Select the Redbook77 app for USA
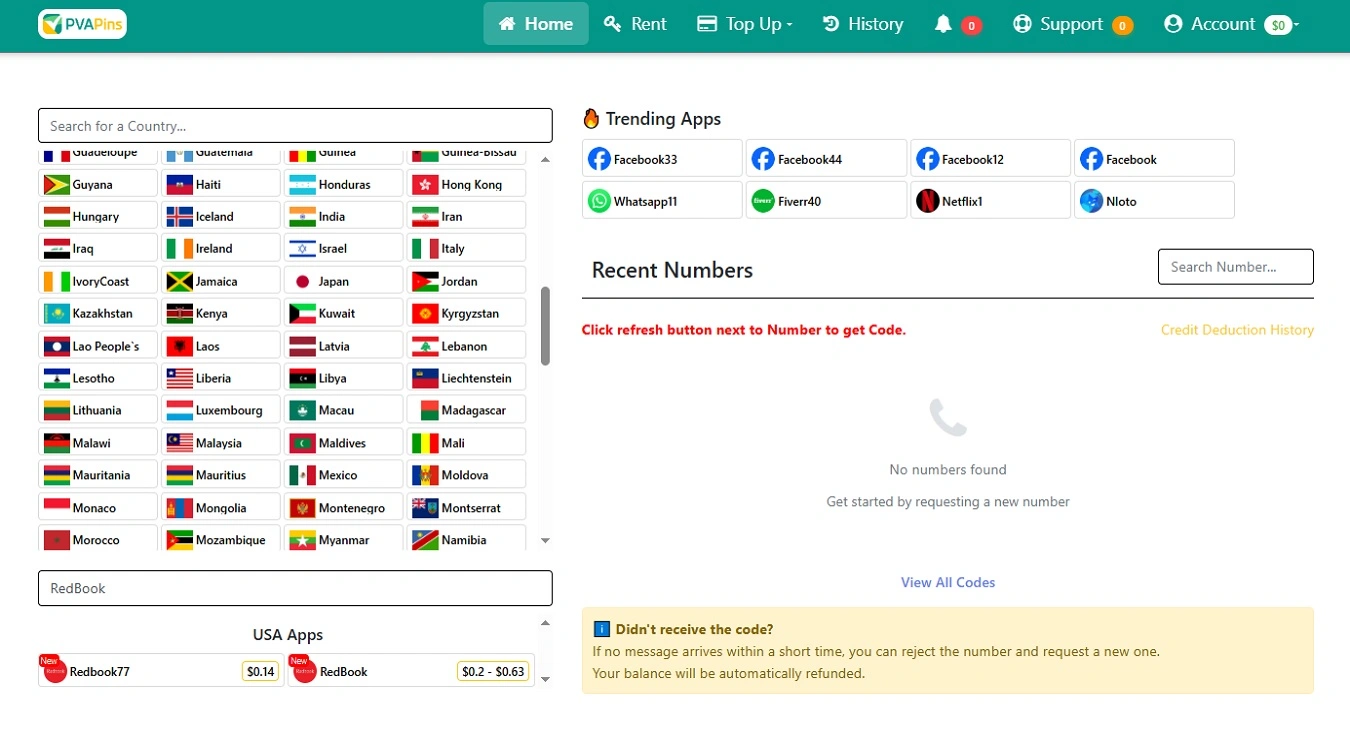The height and width of the screenshot is (750, 1350). point(161,671)
